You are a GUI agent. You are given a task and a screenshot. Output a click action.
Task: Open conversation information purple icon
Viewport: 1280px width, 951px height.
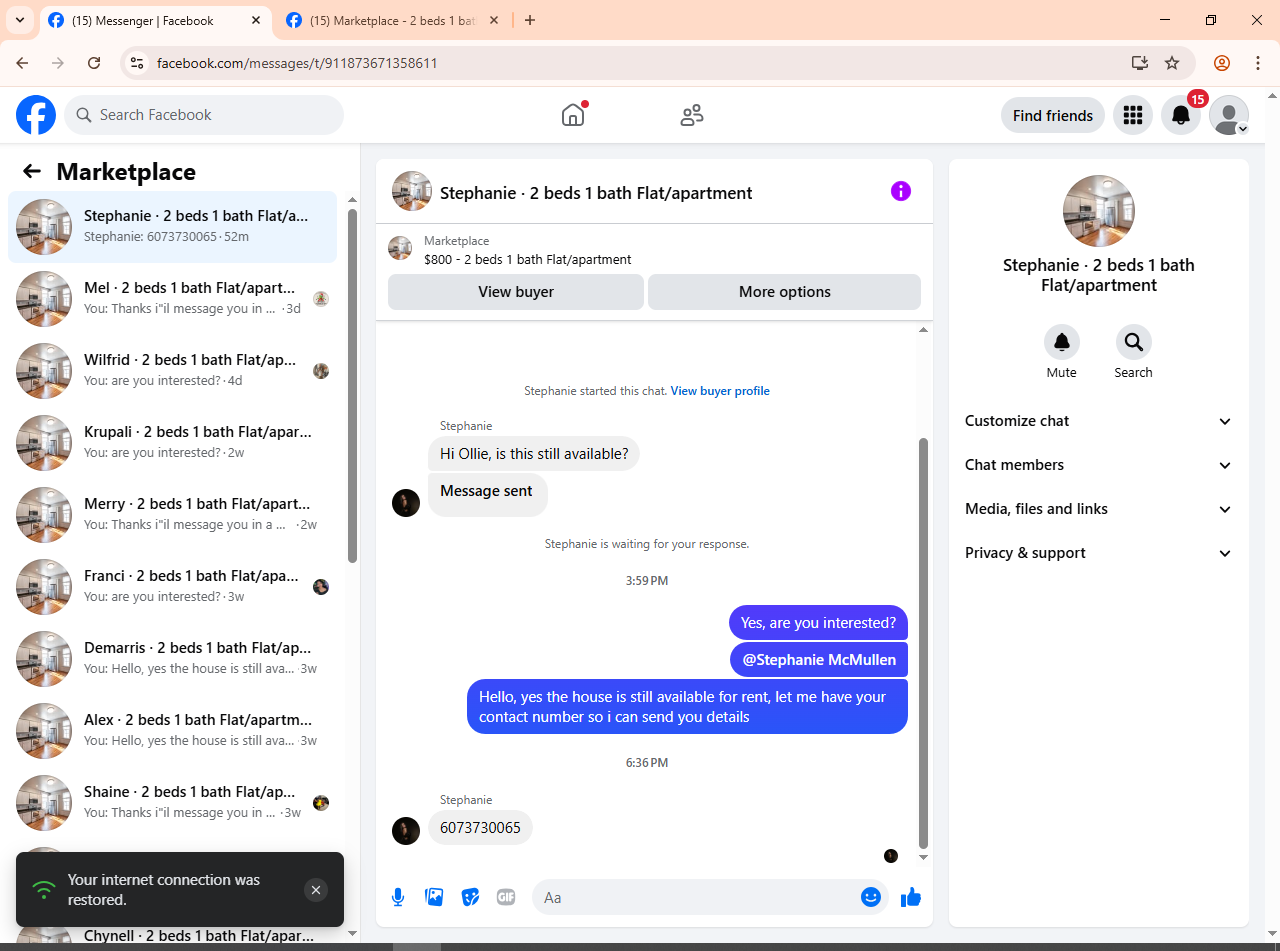901,191
